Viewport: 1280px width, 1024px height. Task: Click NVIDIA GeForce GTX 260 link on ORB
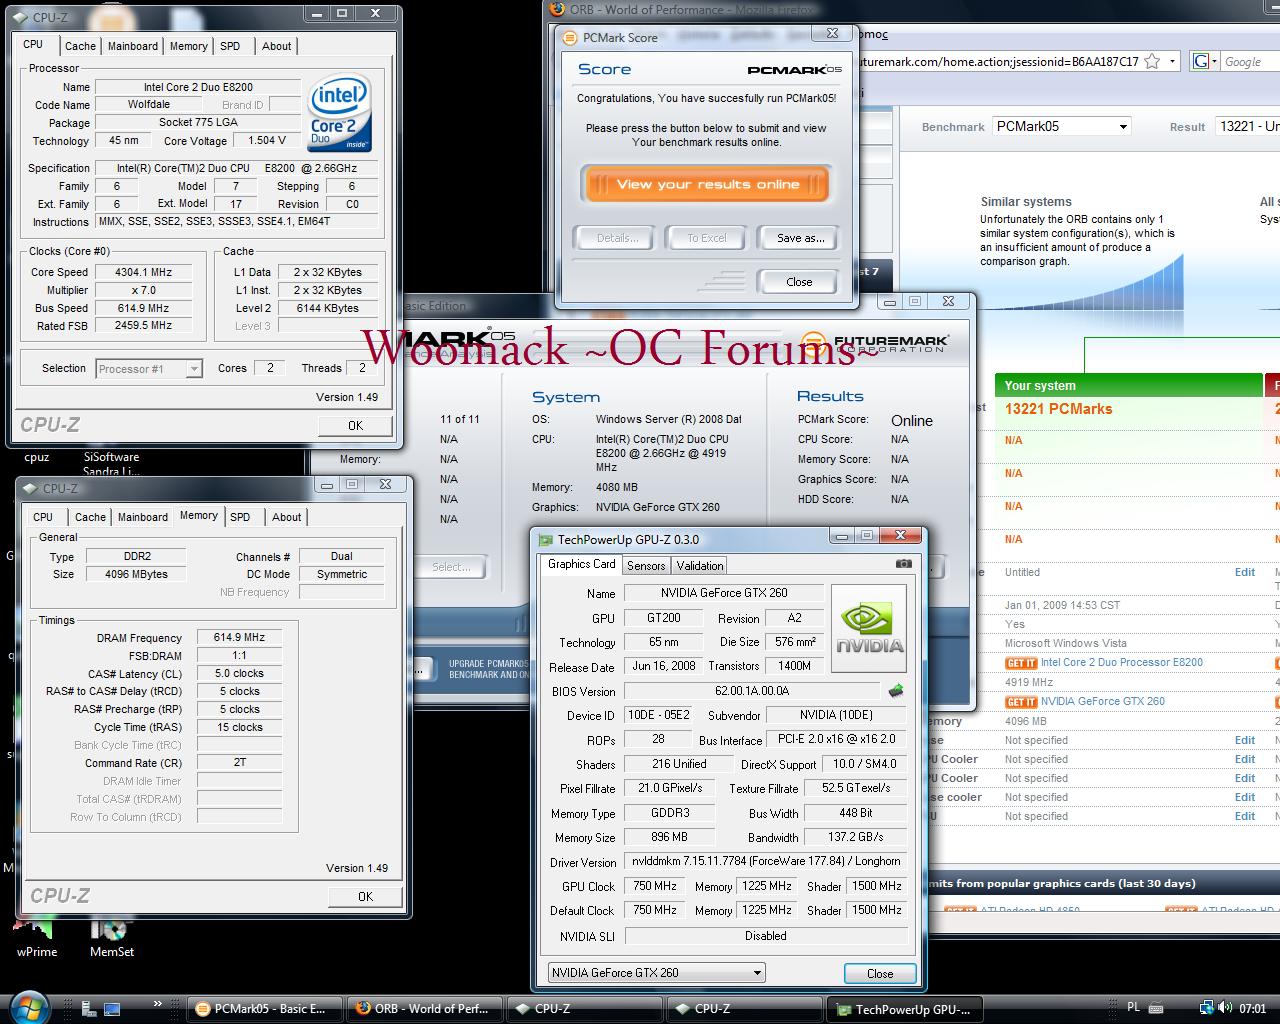tap(1103, 701)
